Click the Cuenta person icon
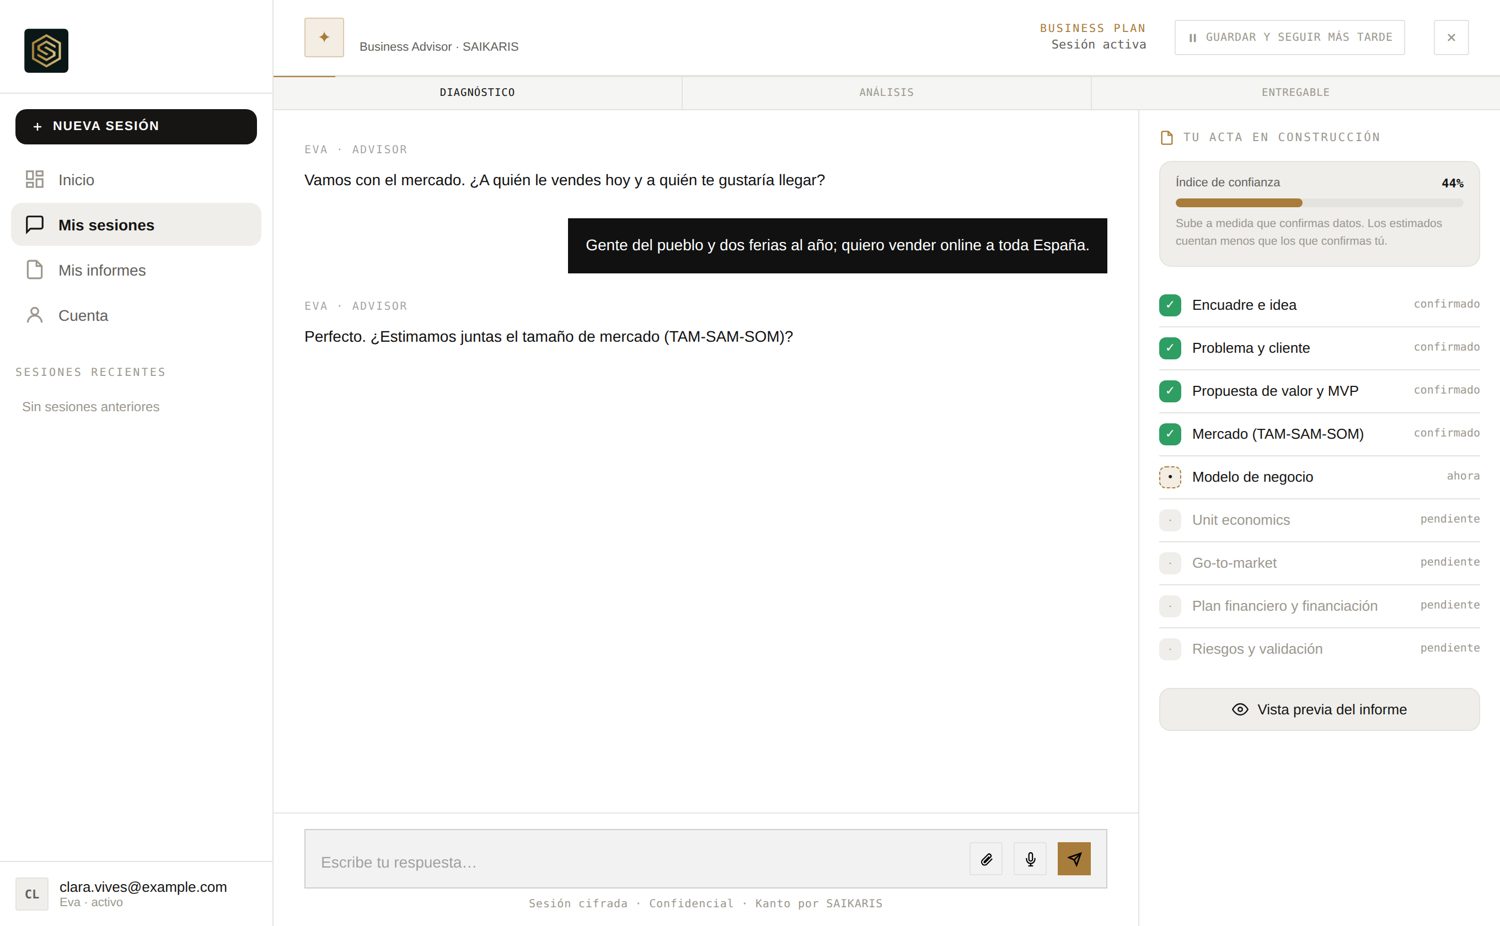 pyautogui.click(x=35, y=315)
